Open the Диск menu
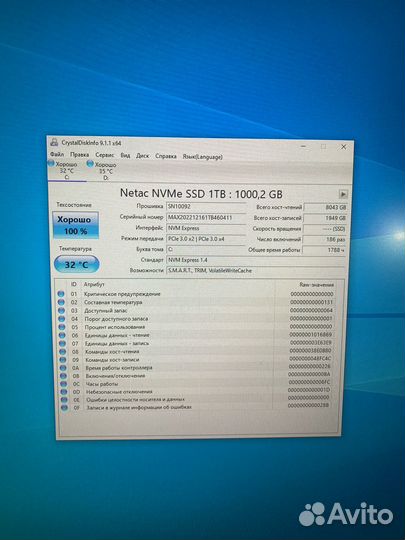Image resolution: width=405 pixels, height=540 pixels. tap(143, 156)
